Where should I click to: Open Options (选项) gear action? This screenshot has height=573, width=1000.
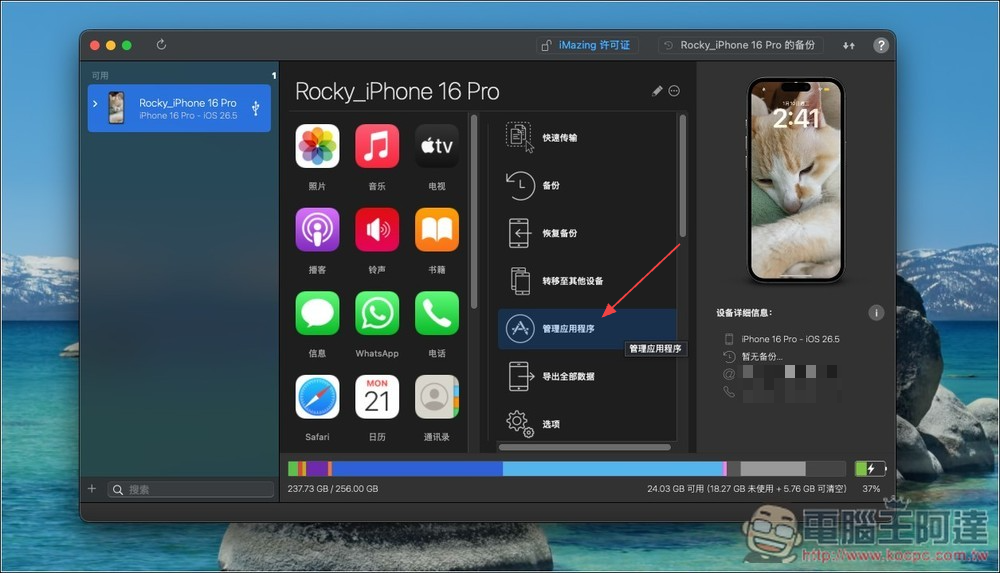click(x=587, y=424)
